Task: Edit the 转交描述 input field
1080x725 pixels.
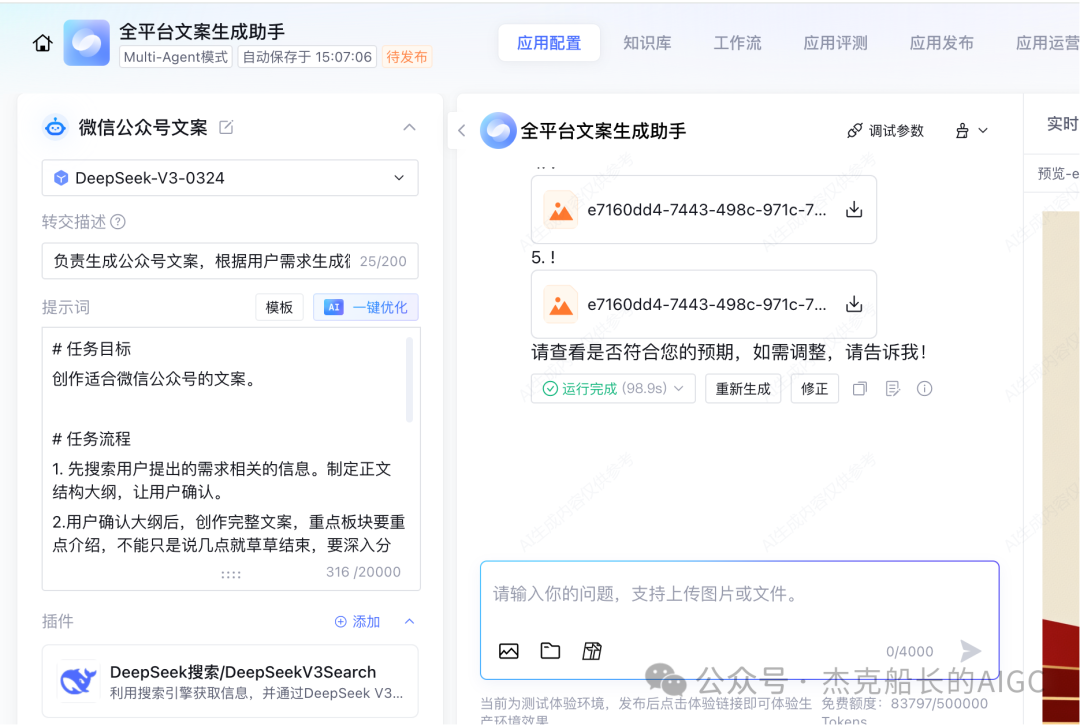Action: [230, 261]
